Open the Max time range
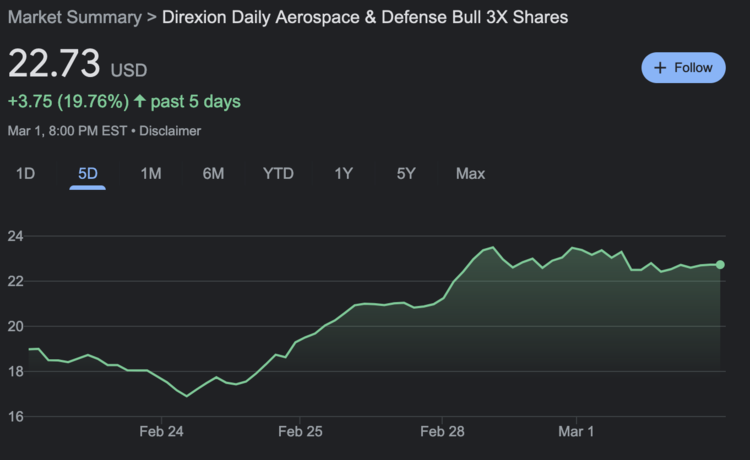Viewport: 750px width, 460px height. (470, 174)
